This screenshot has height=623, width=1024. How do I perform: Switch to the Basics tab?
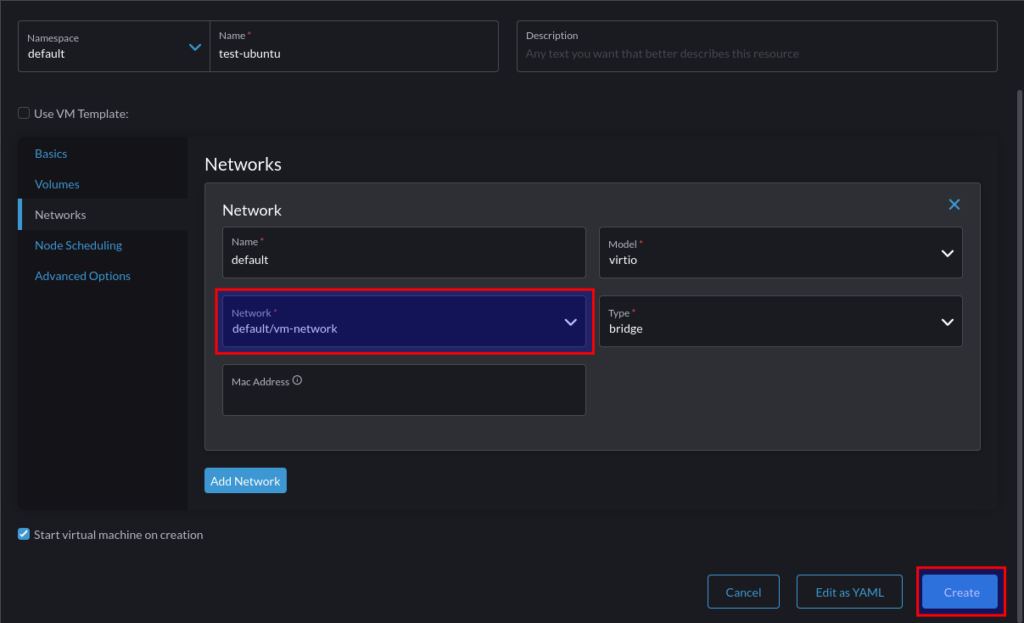point(51,153)
